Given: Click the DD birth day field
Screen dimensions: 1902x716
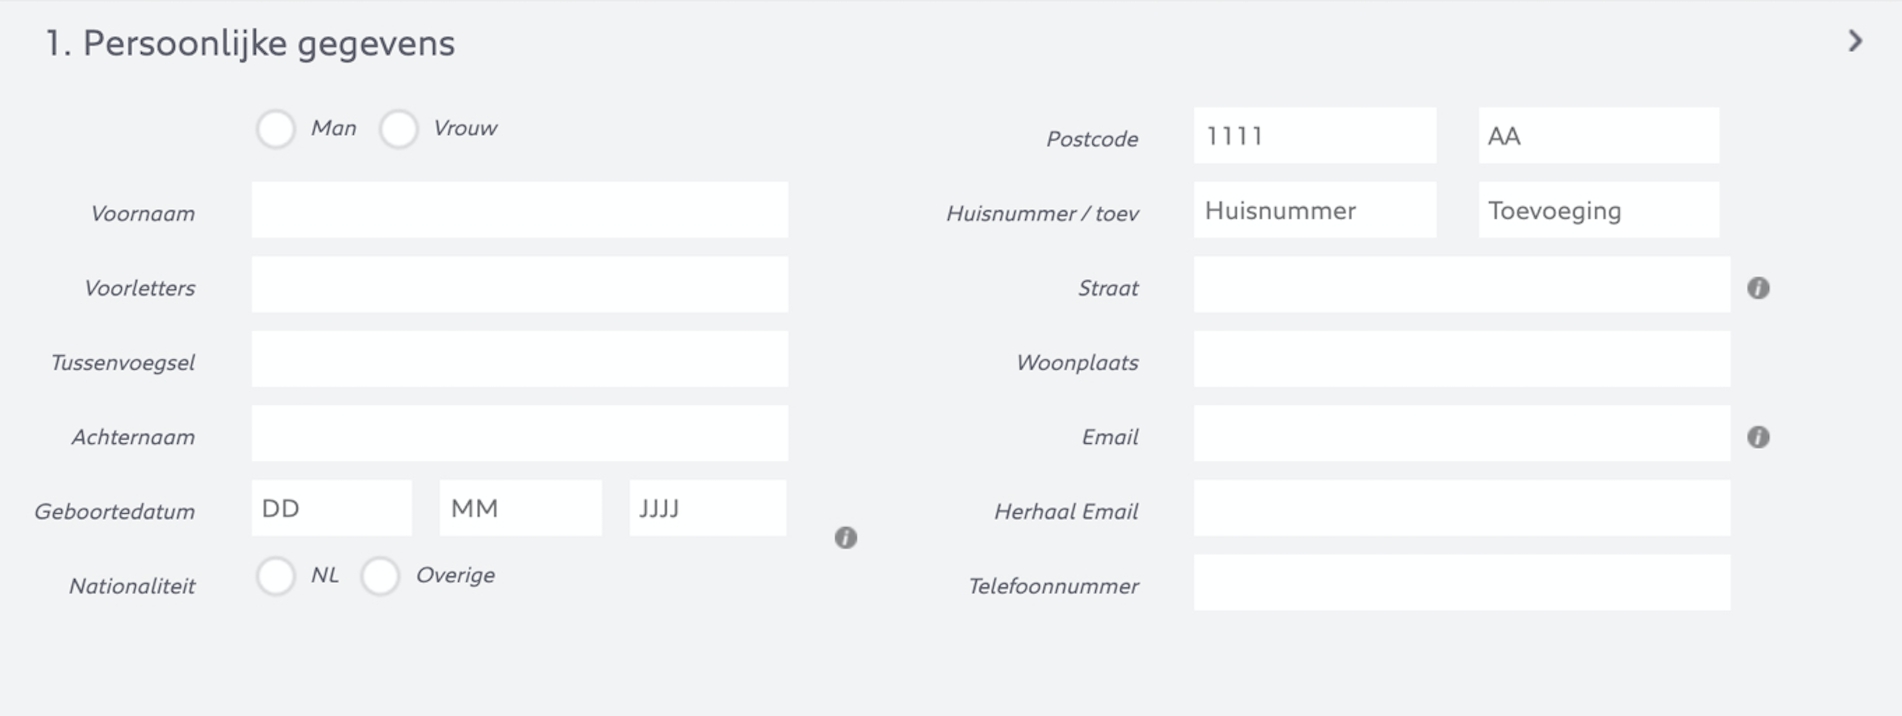Looking at the screenshot, I should tap(331, 508).
